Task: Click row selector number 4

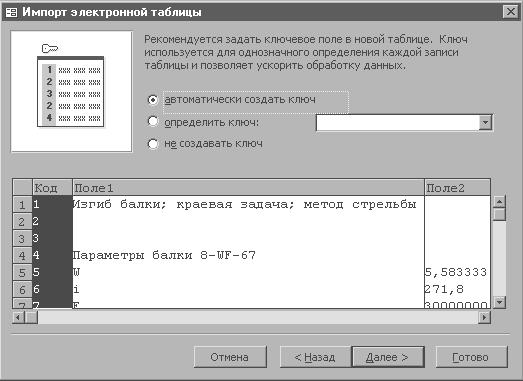Action: 22,255
